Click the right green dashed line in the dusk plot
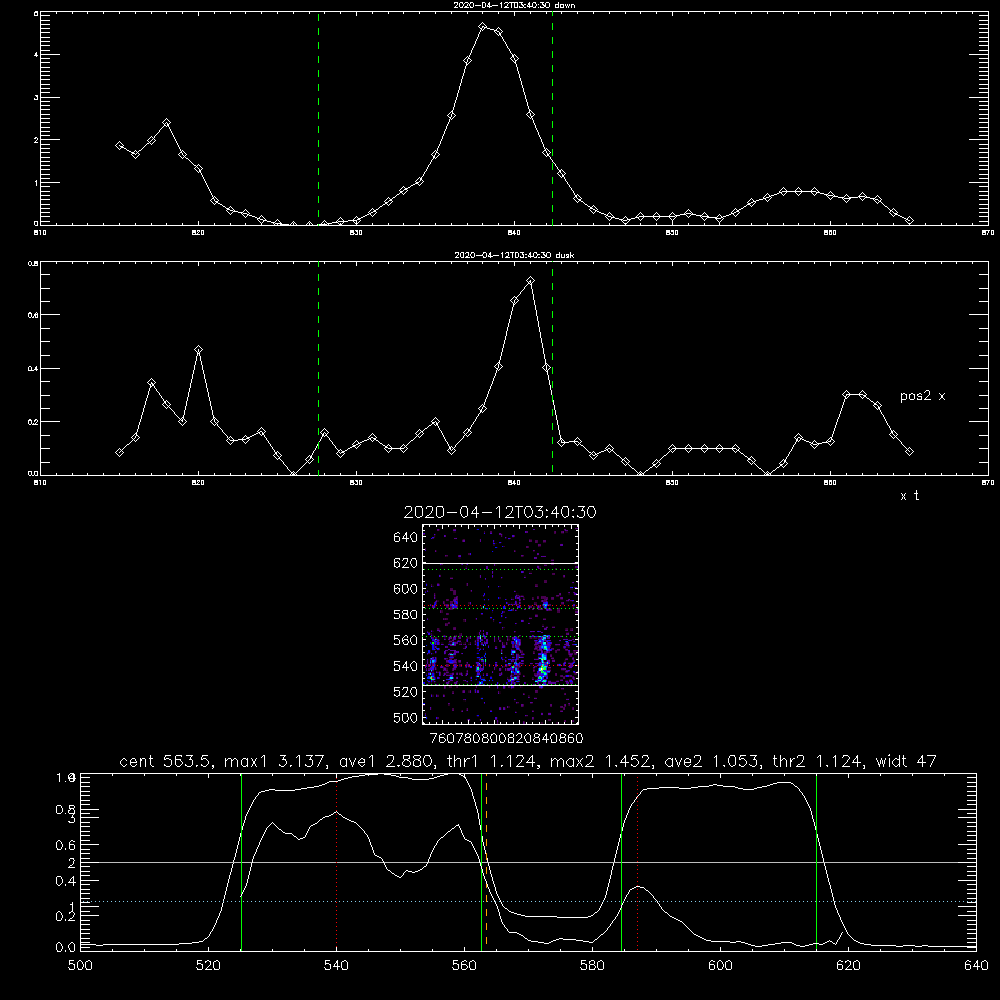The width and height of the screenshot is (1000, 1000). [x=552, y=368]
